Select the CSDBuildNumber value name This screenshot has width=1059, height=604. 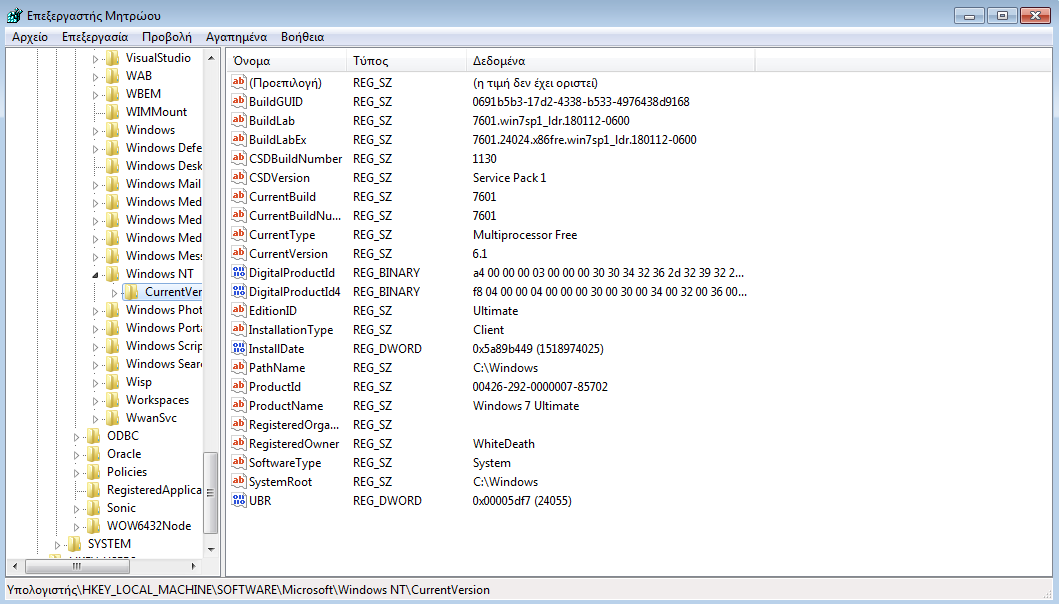[x=295, y=159]
